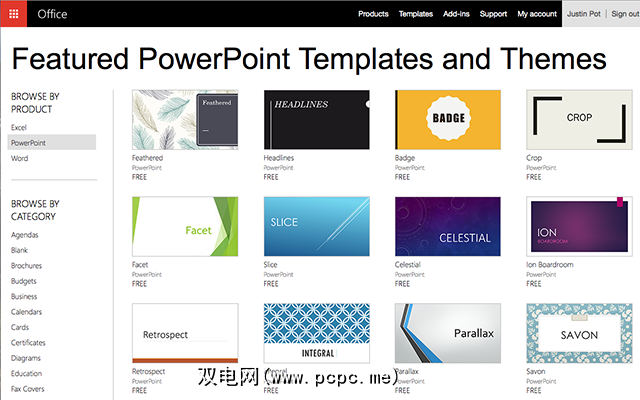Open the Templates menu
The height and width of the screenshot is (400, 640).
click(x=416, y=14)
